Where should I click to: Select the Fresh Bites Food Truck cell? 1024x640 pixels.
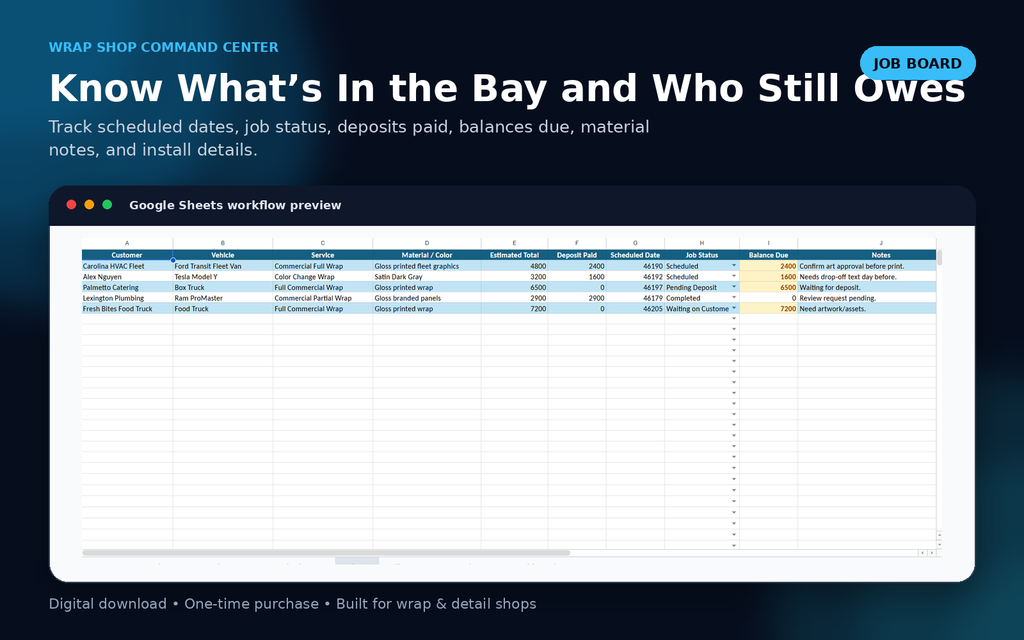(127, 308)
